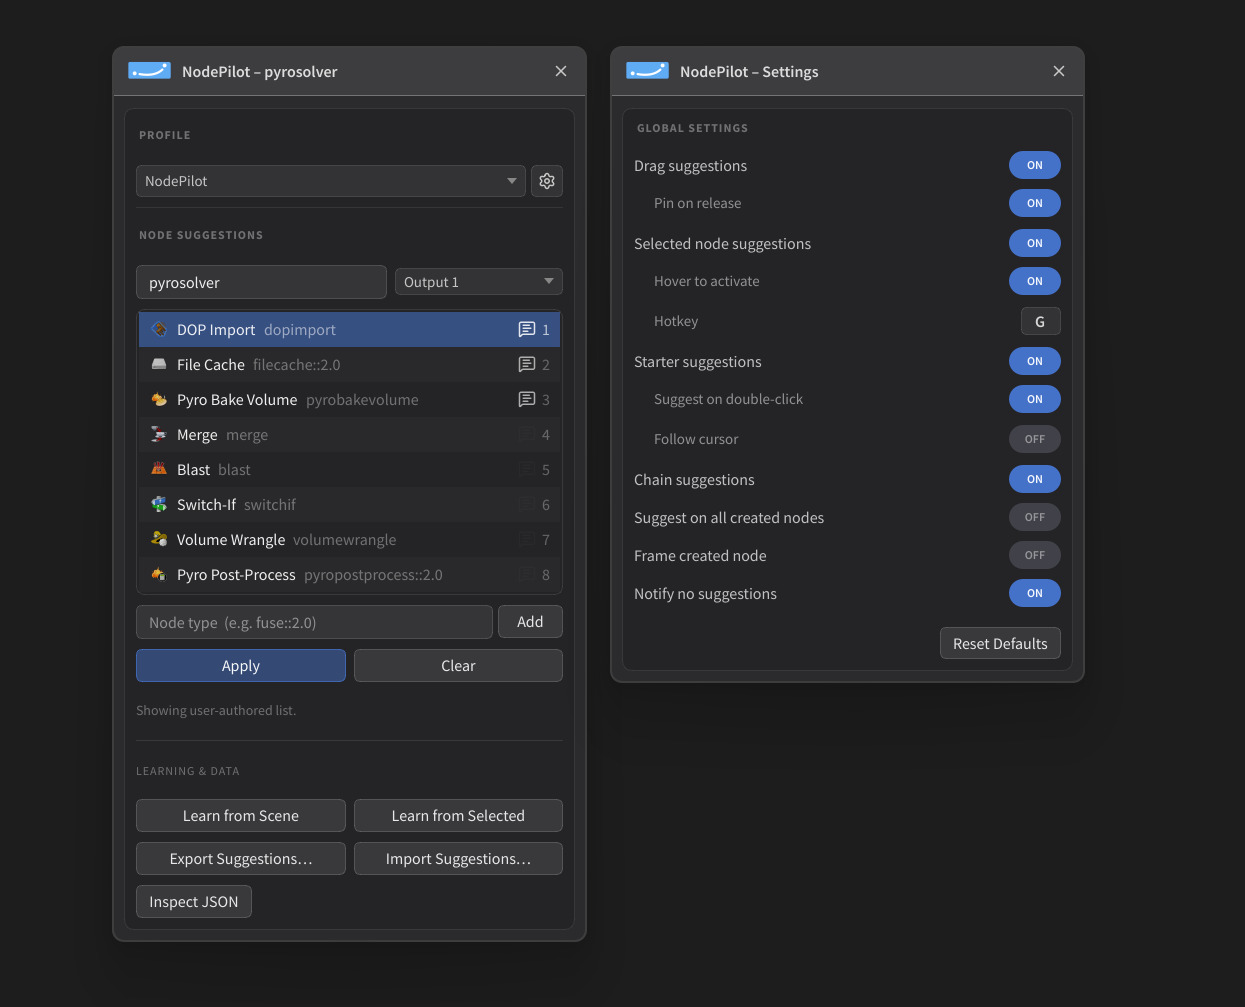The width and height of the screenshot is (1245, 1007).
Task: Toggle Starter suggestions switch
Action: click(1035, 361)
